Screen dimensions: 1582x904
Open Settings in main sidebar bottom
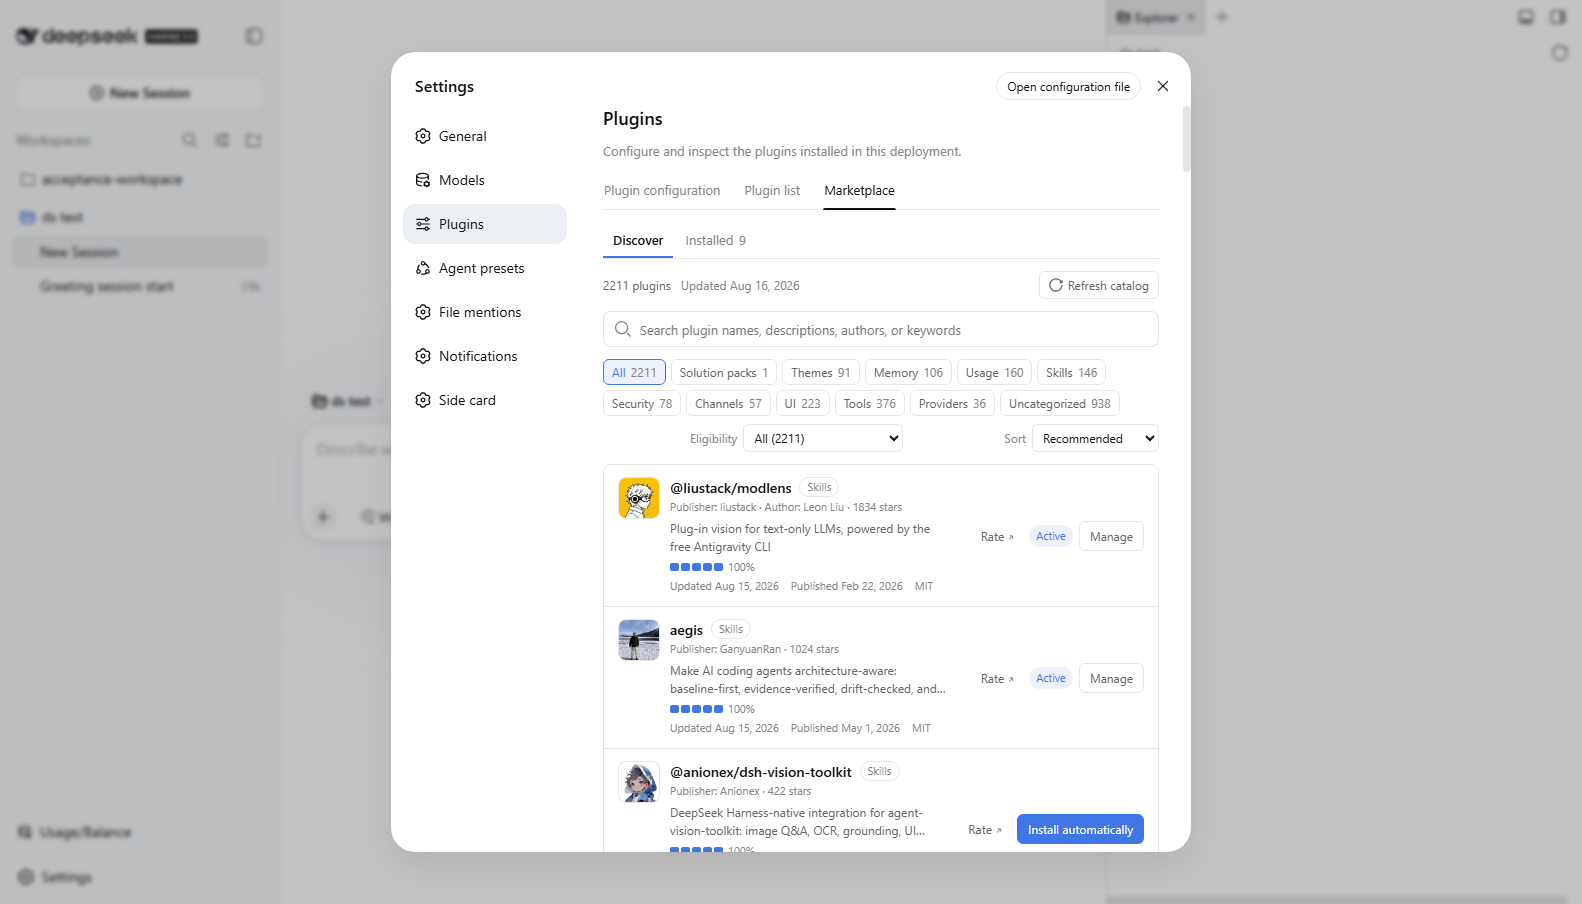[x=56, y=877]
